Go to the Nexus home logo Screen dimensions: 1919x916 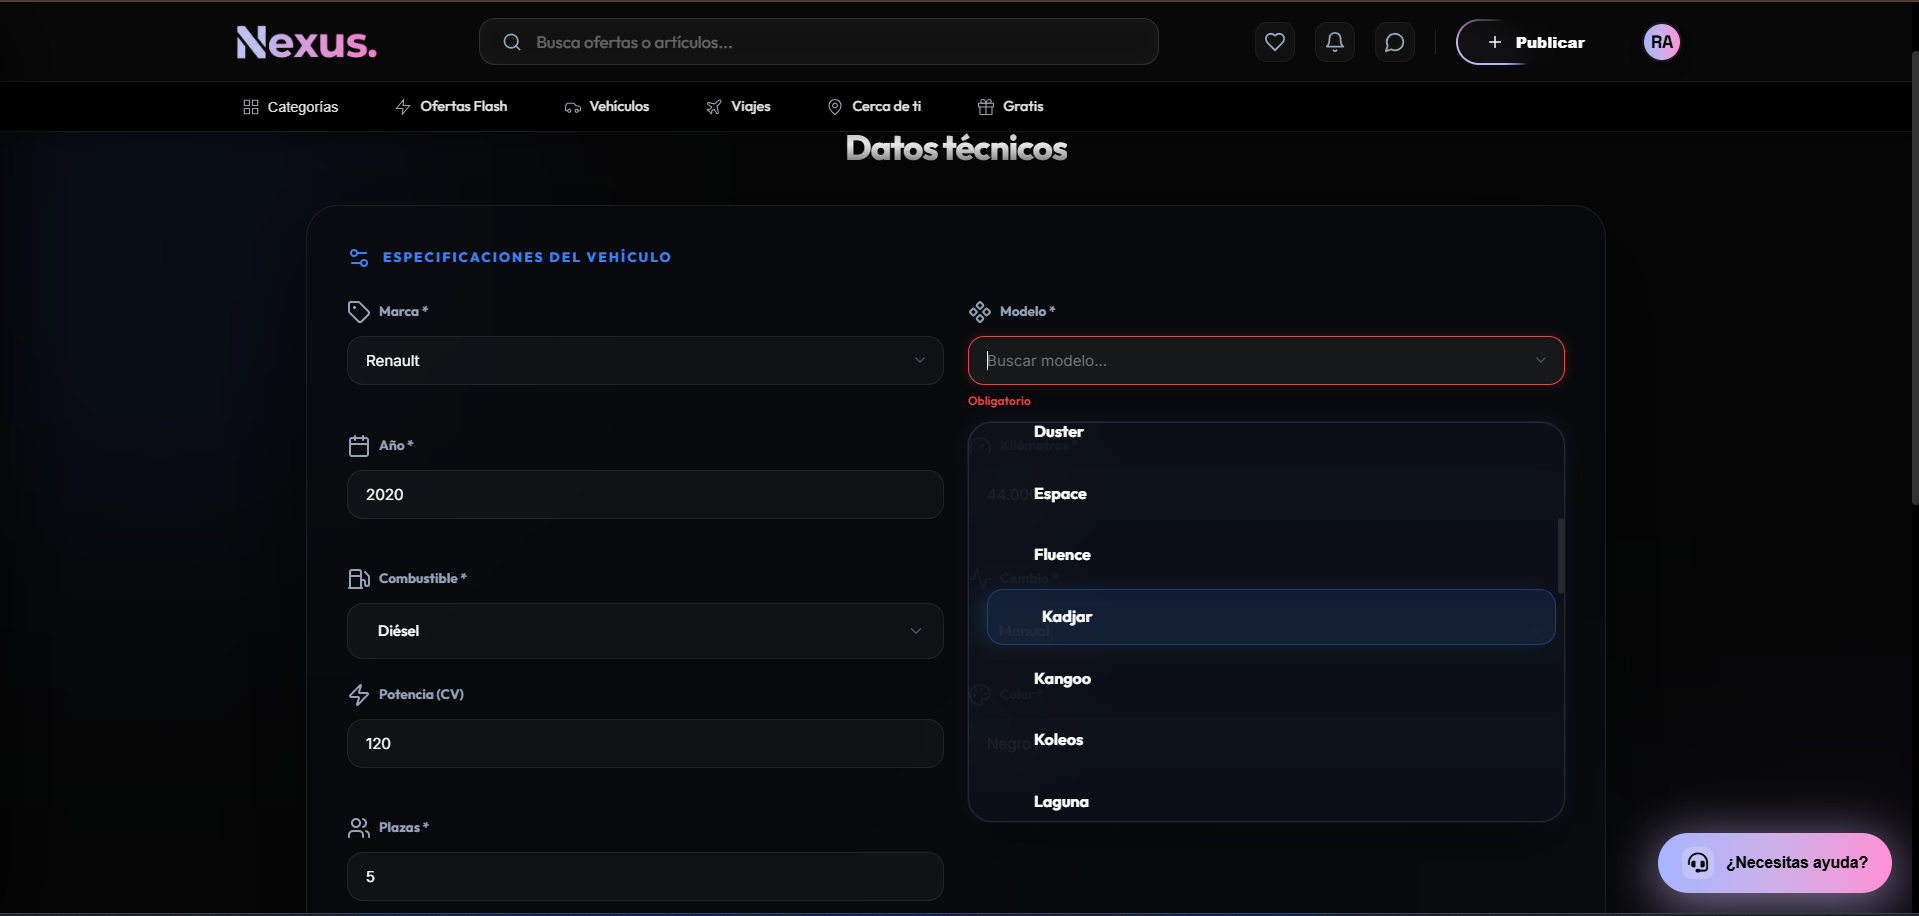(x=306, y=42)
